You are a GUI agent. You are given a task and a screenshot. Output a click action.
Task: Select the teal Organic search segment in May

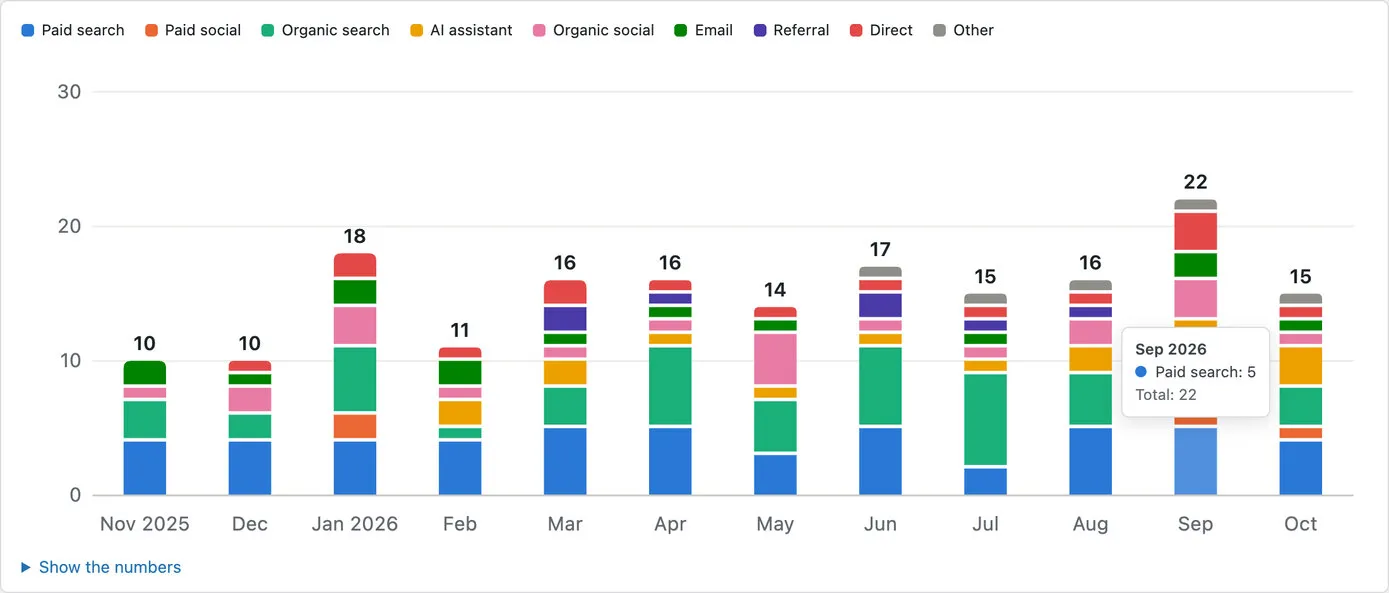click(x=775, y=426)
